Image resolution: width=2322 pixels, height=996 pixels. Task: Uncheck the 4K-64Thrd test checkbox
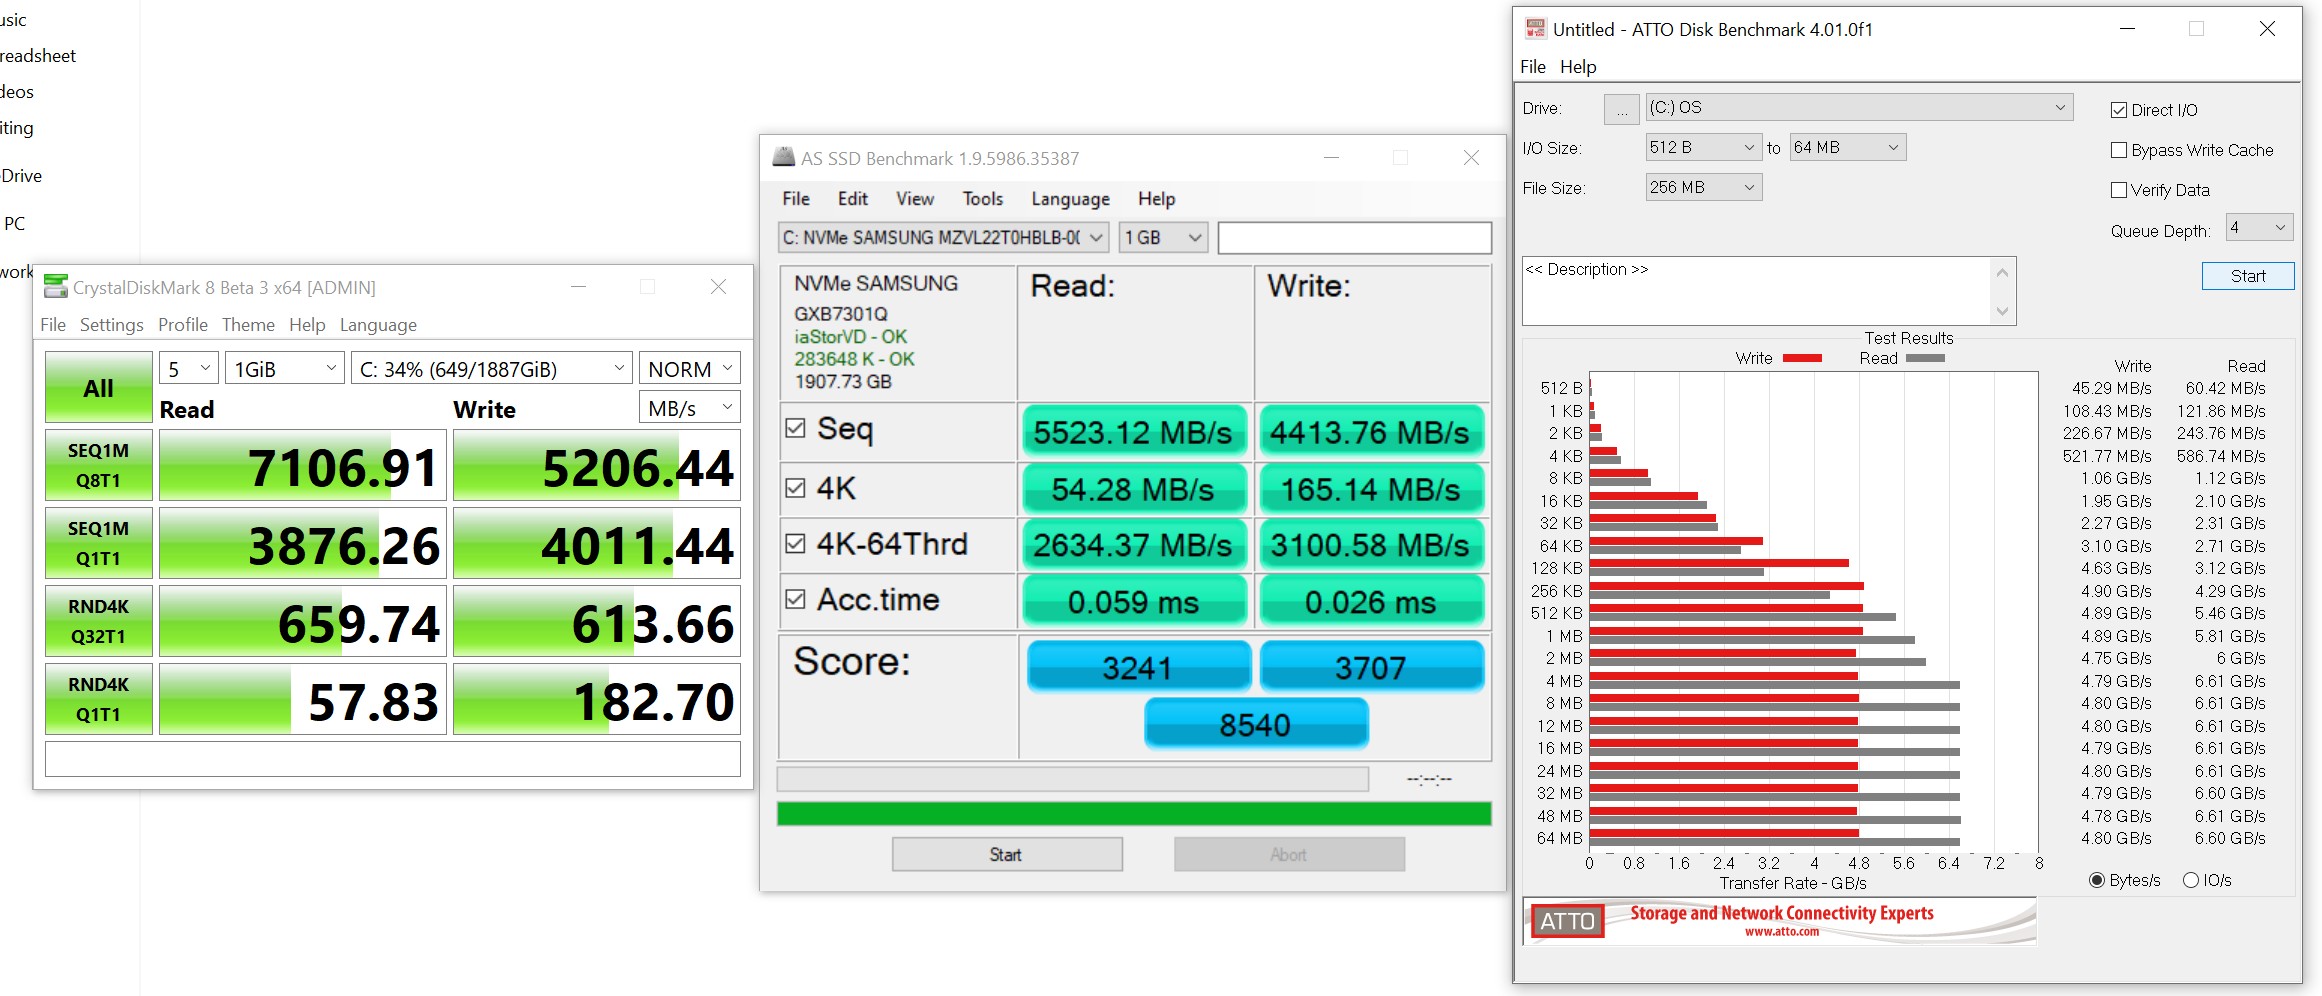click(x=796, y=543)
